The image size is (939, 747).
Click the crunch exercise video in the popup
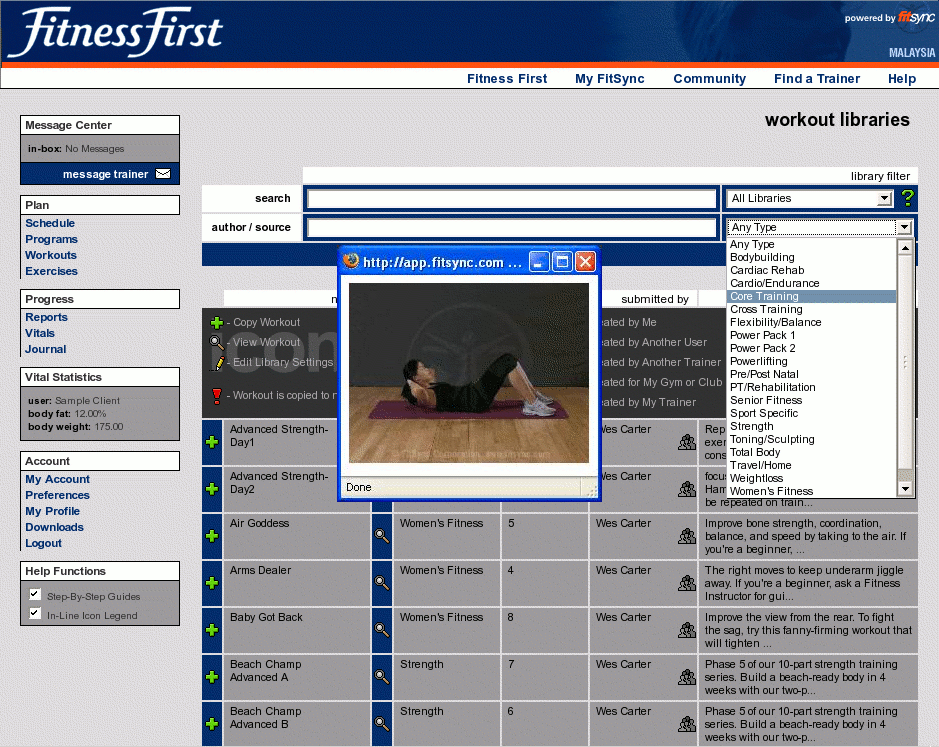[469, 373]
